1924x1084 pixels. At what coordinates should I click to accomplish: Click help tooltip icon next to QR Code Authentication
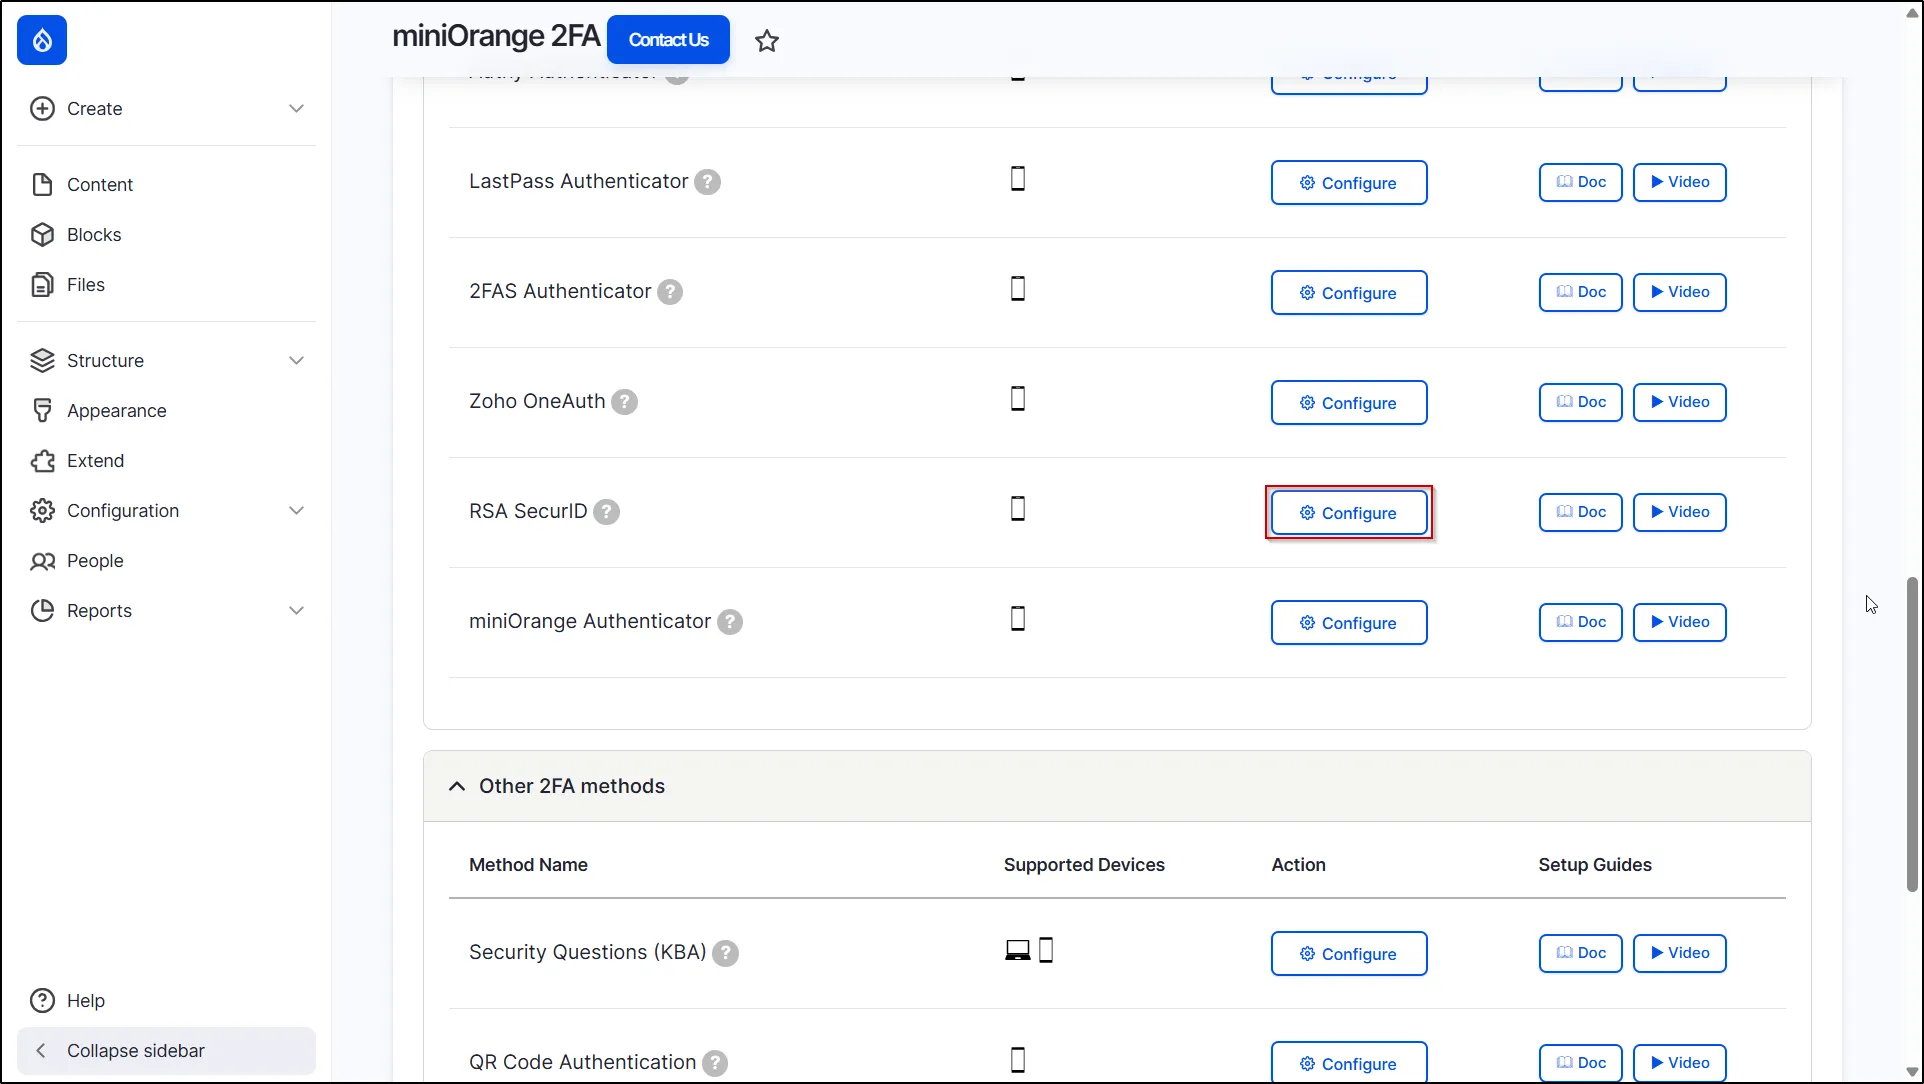[x=715, y=1063]
